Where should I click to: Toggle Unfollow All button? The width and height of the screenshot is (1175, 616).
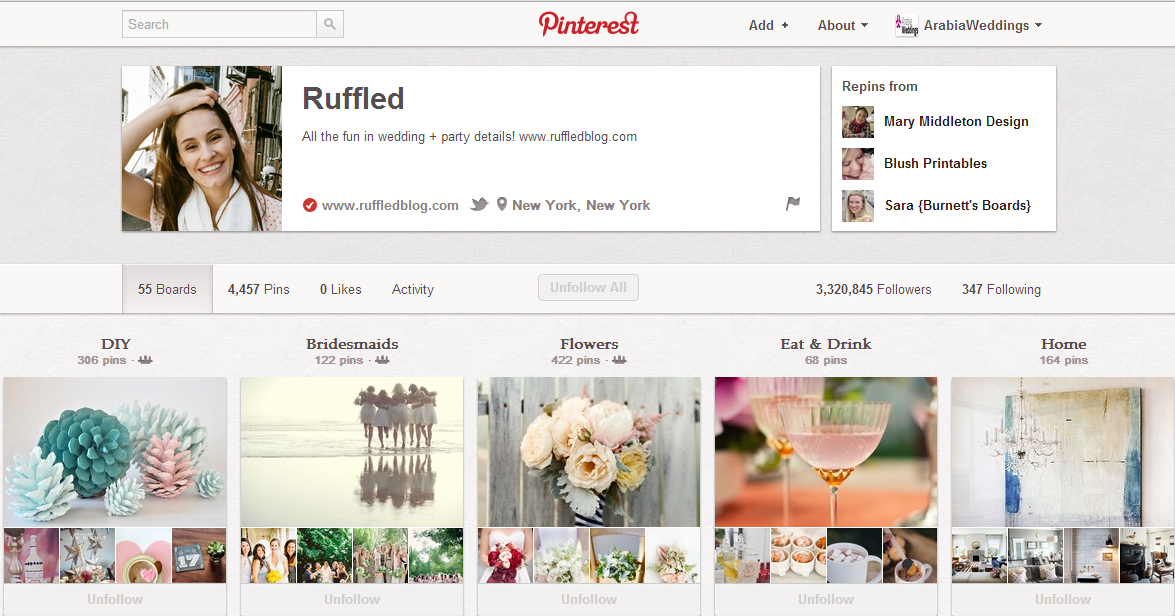(588, 288)
